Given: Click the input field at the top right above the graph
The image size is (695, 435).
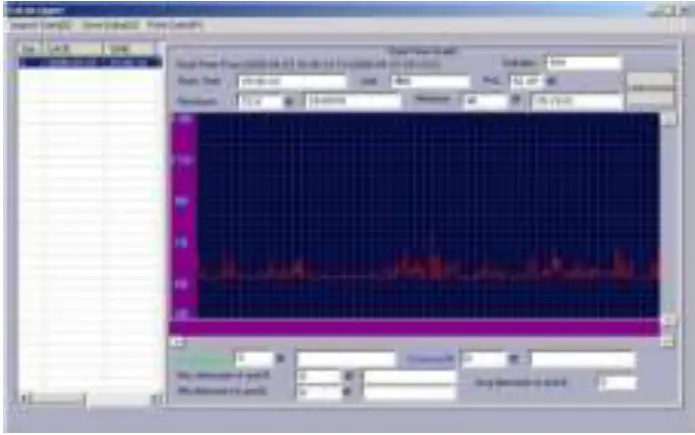Looking at the screenshot, I should click(x=584, y=63).
